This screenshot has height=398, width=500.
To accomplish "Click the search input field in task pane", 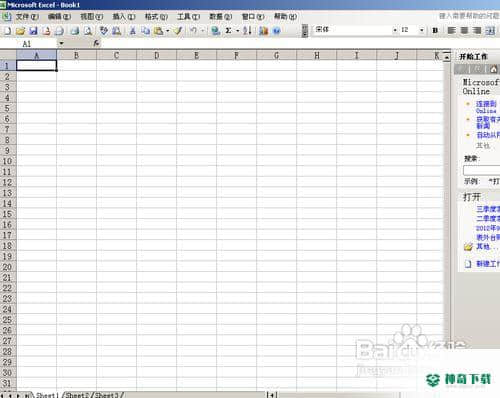I will (481, 171).
